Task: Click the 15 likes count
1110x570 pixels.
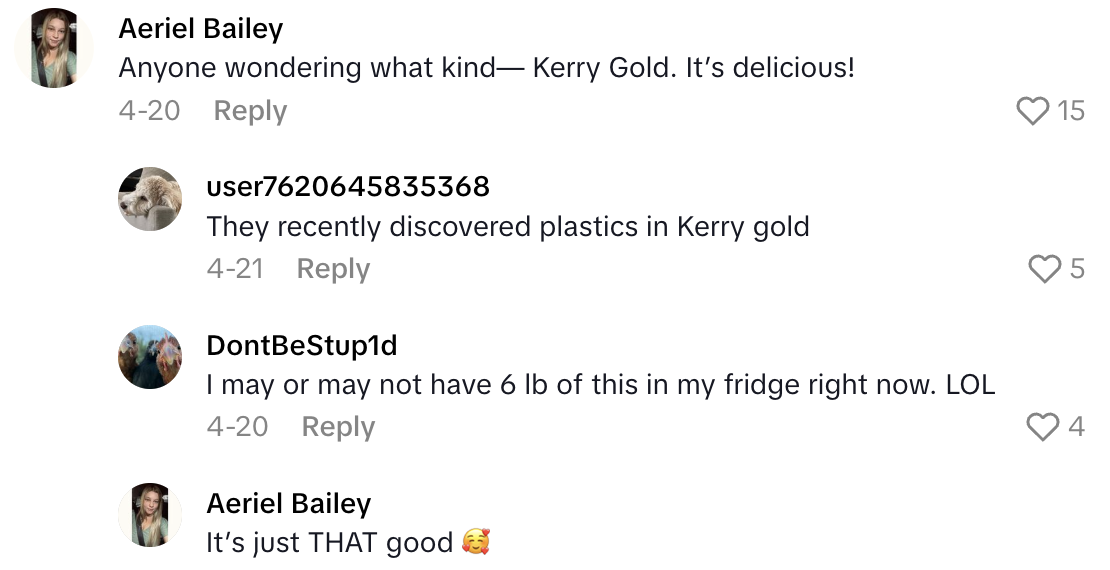Action: [1071, 111]
